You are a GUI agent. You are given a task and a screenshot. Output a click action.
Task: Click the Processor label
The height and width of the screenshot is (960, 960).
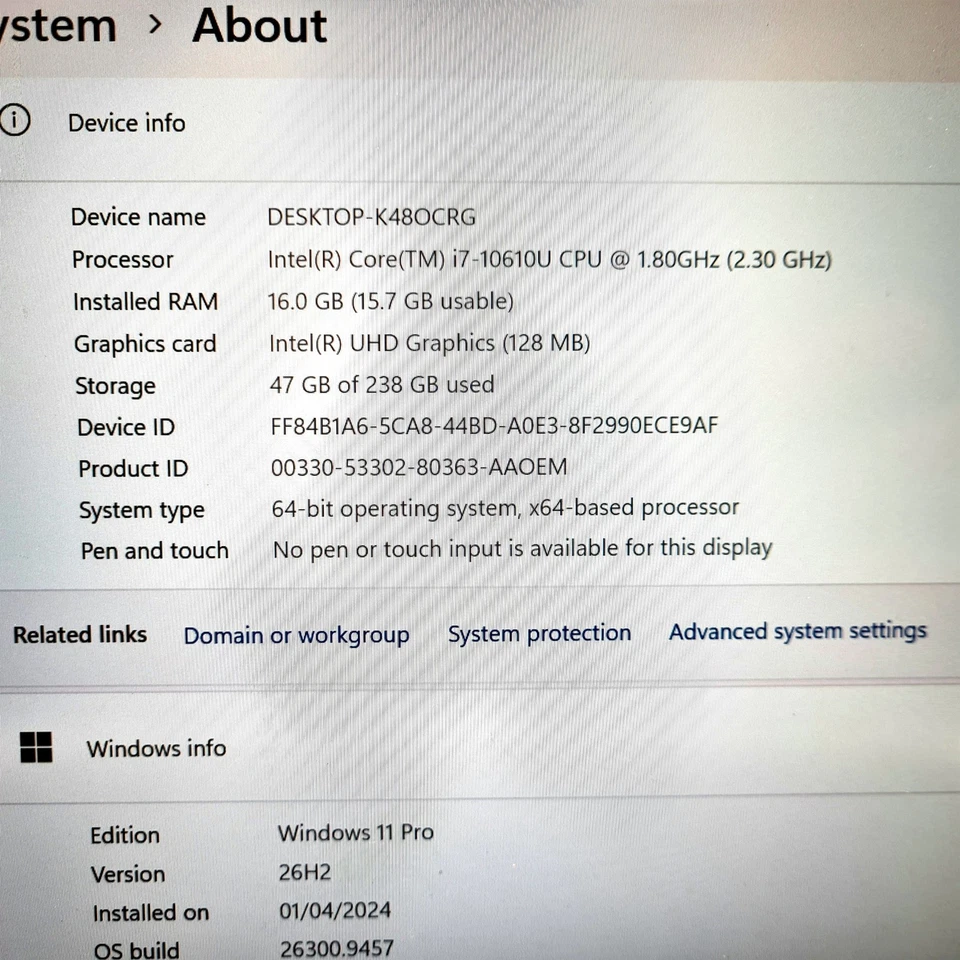tap(122, 260)
